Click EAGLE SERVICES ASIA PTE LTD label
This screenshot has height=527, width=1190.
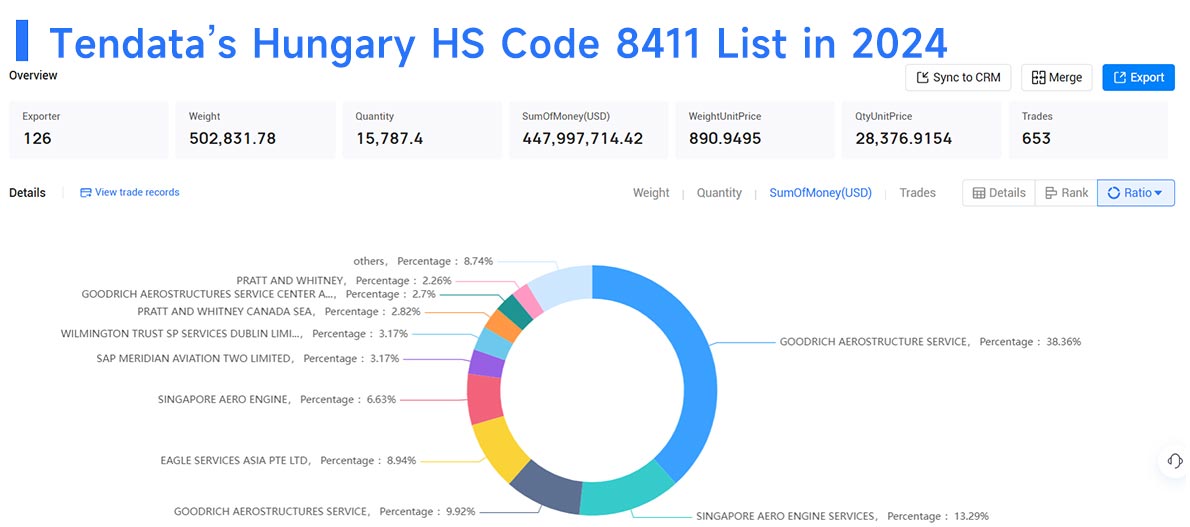click(288, 460)
